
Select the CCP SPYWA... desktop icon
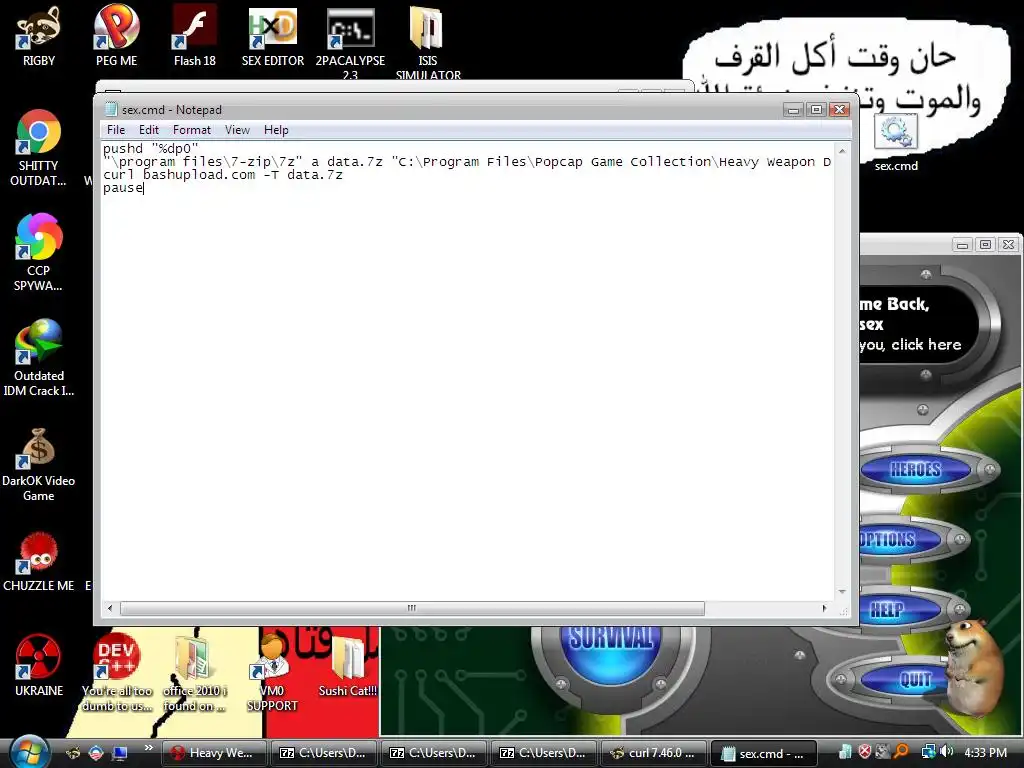tap(39, 253)
